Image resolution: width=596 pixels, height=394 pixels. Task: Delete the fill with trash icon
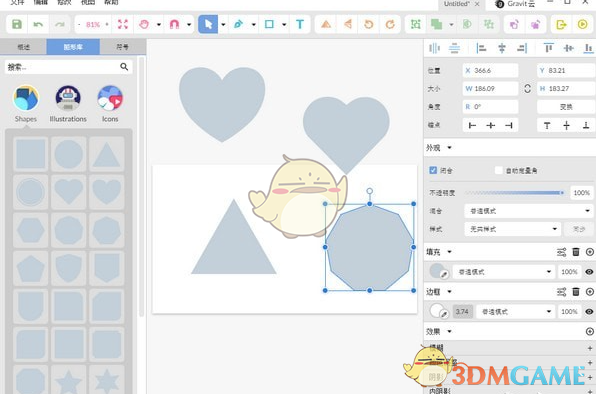point(576,252)
